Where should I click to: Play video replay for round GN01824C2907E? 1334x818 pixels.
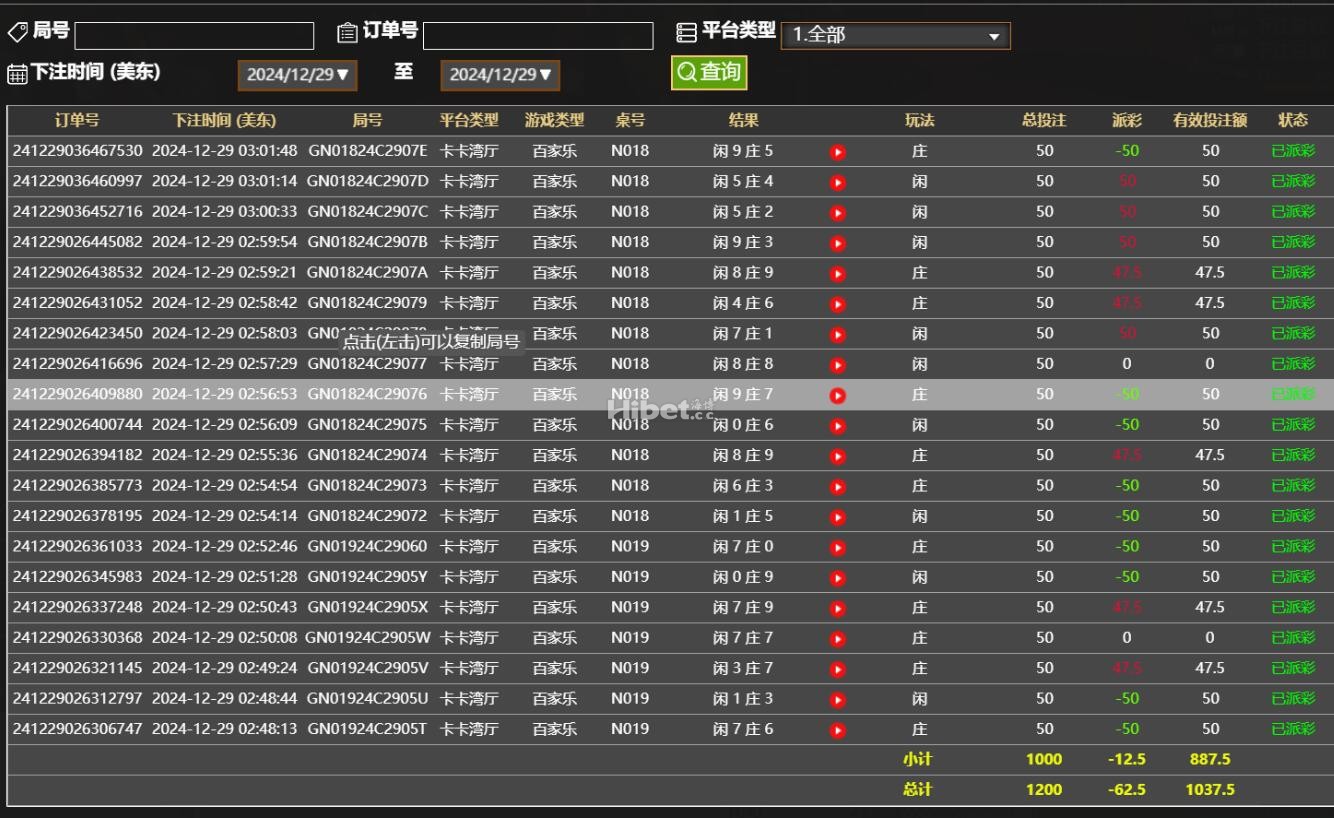[838, 152]
